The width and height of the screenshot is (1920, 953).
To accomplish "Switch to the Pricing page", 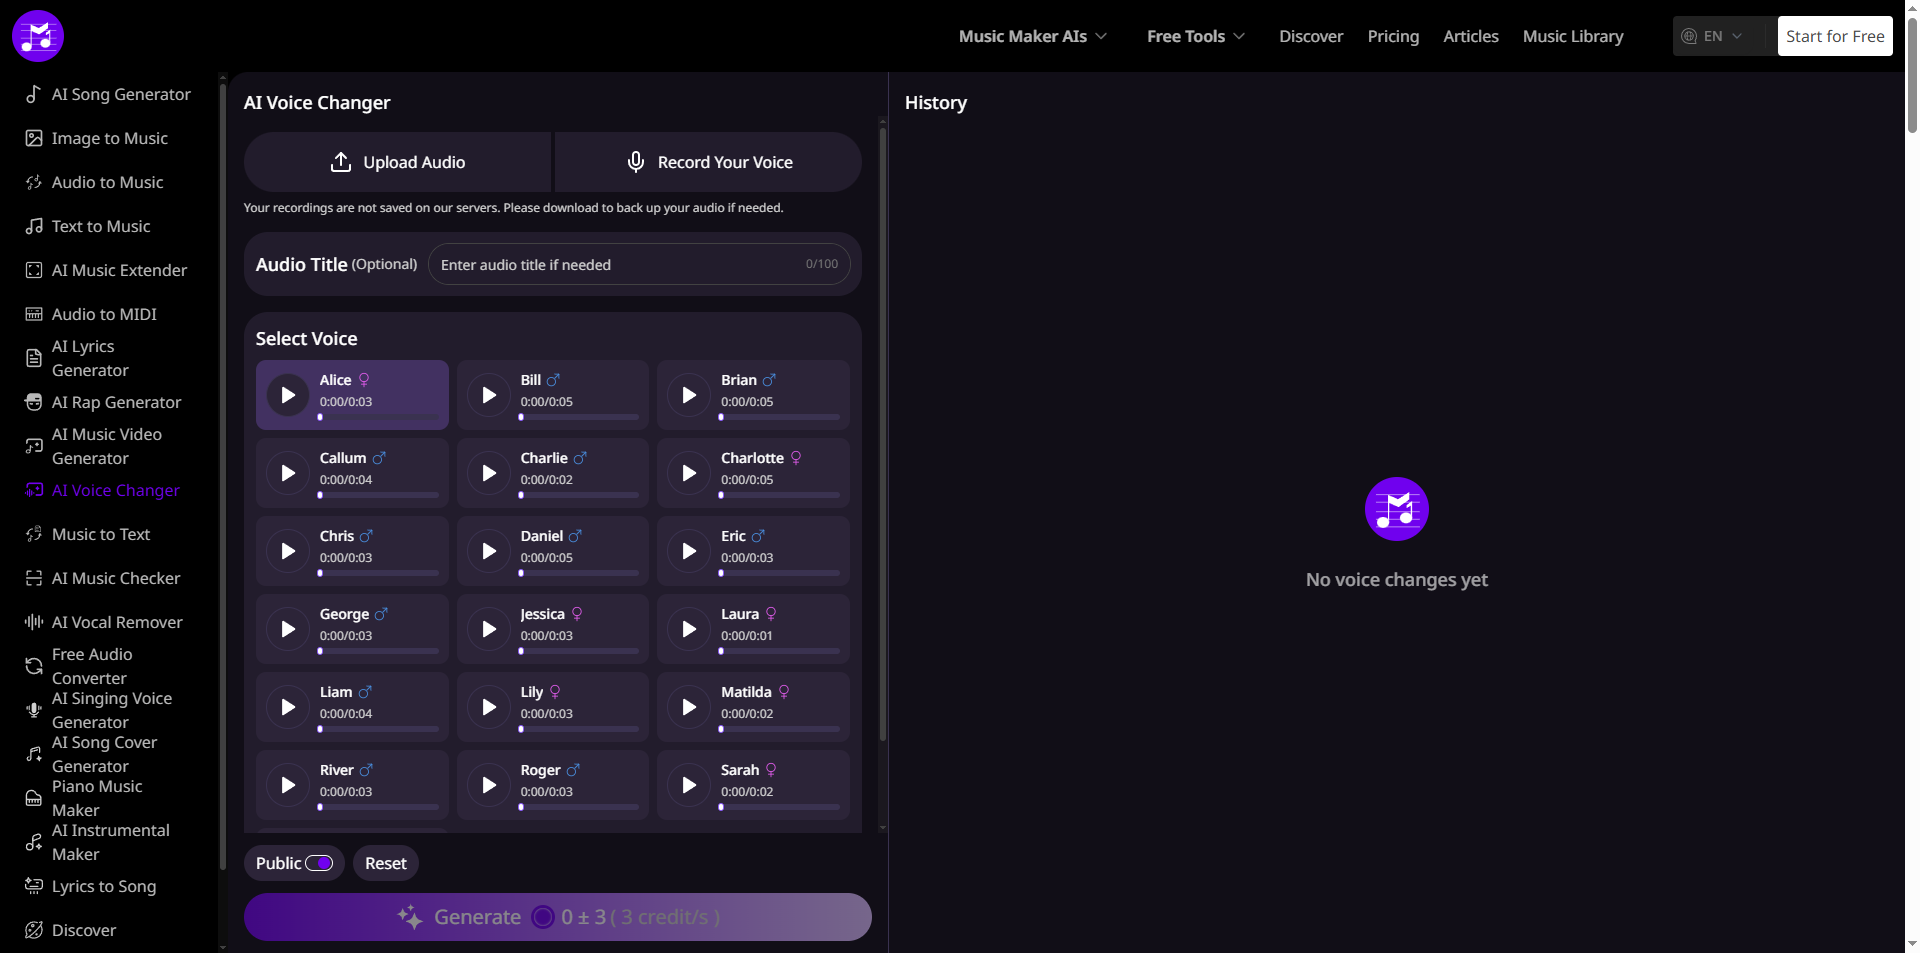I will click(1393, 36).
